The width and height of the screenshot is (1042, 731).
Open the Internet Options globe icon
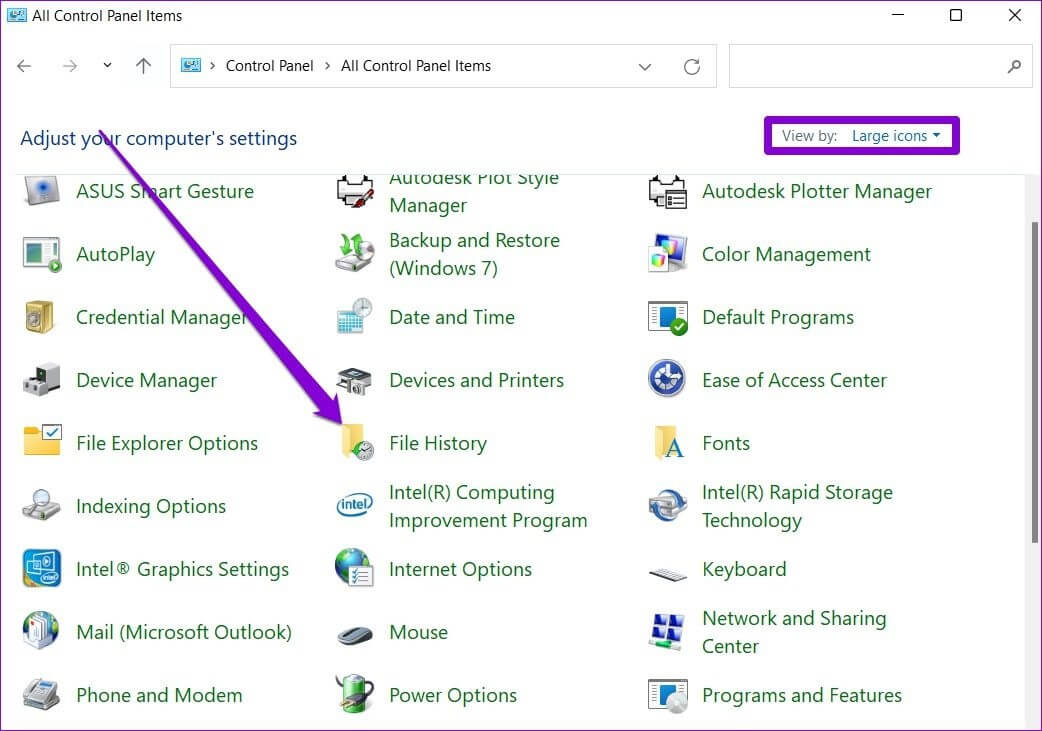click(x=354, y=568)
